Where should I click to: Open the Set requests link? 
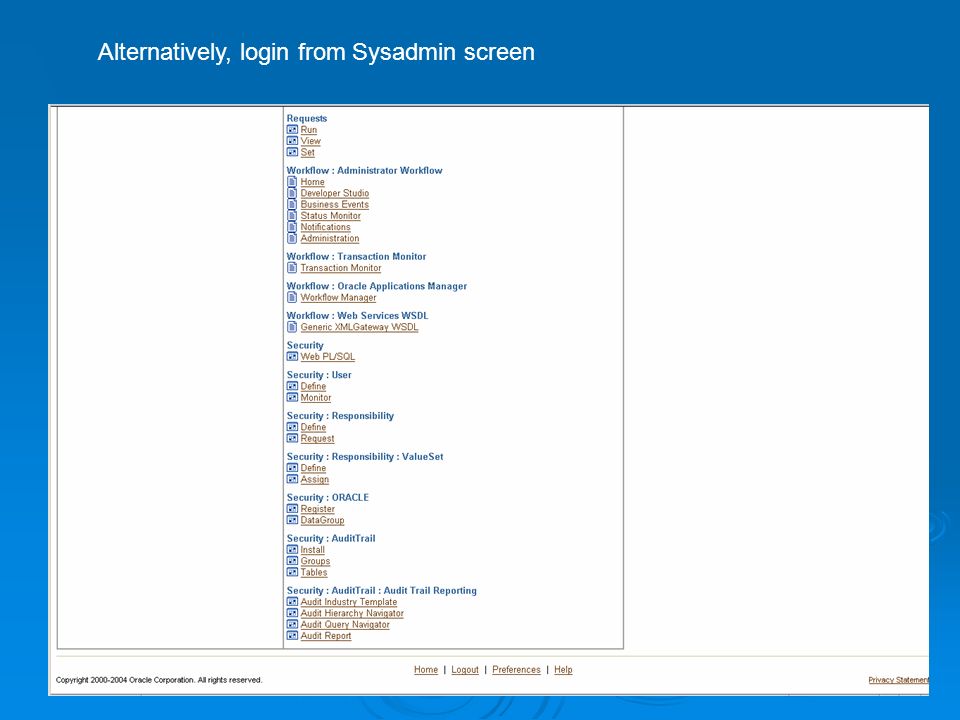(x=307, y=152)
